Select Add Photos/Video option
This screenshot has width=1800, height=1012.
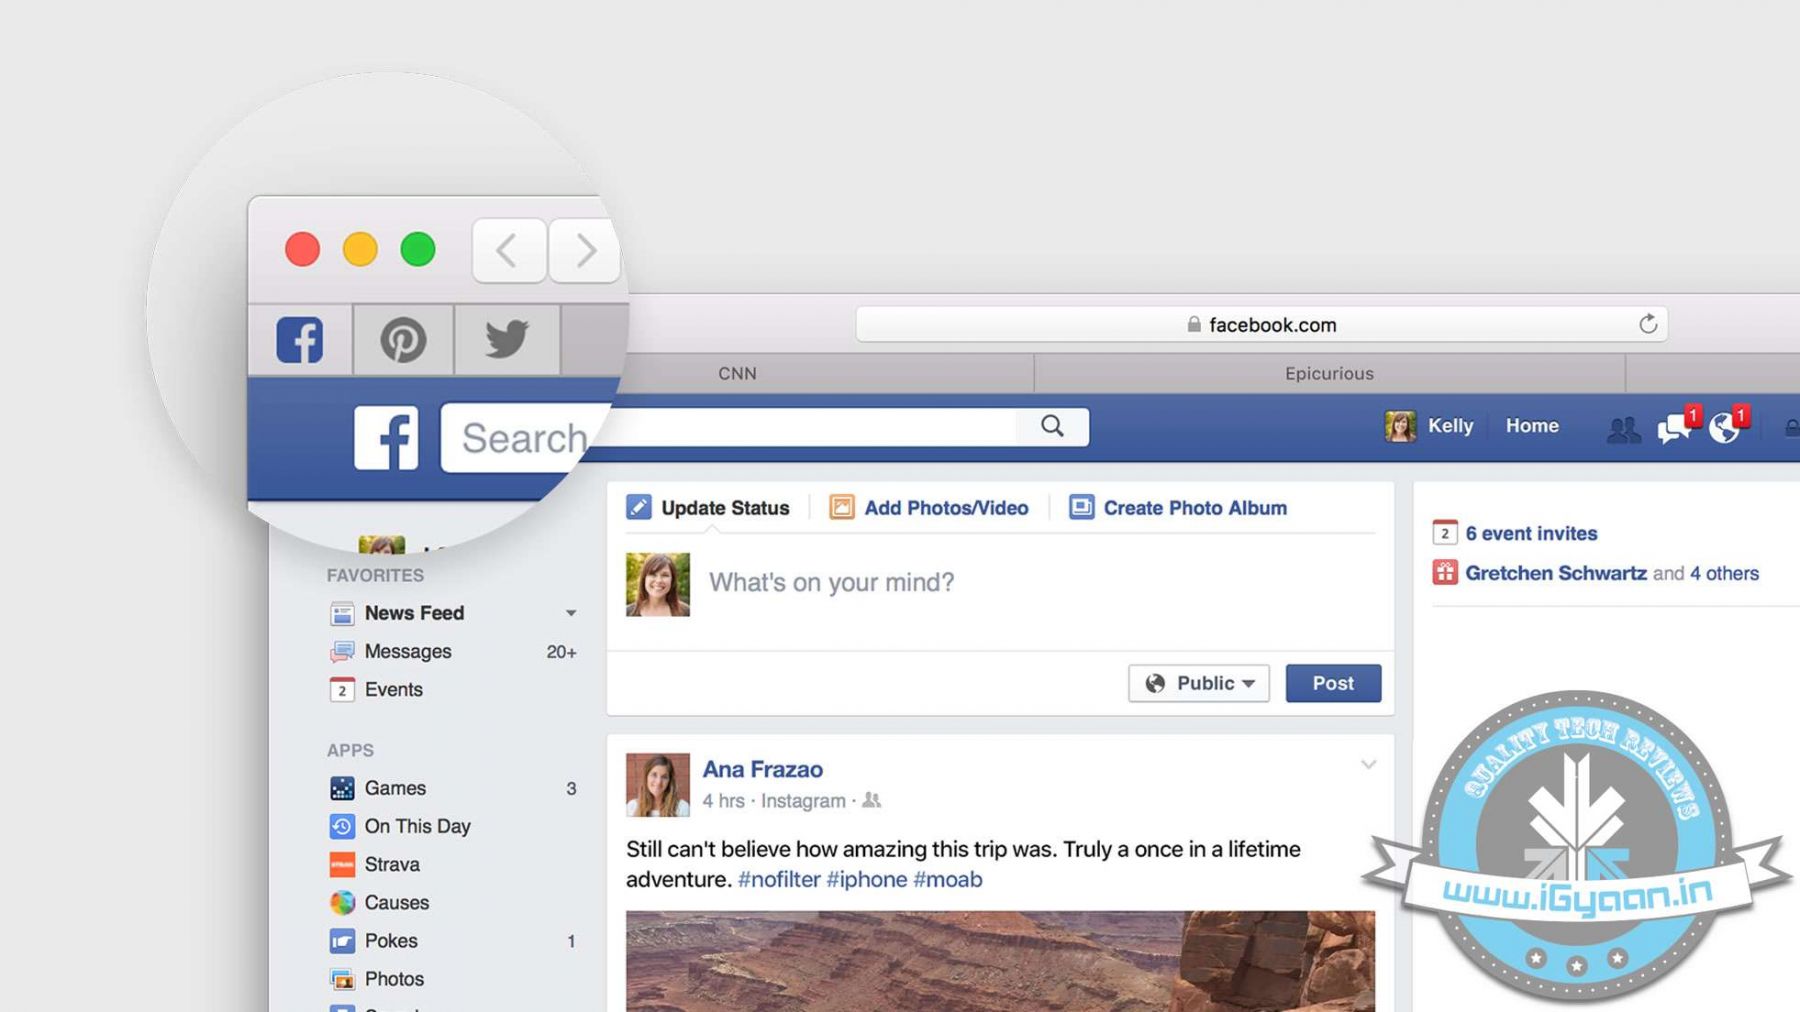[929, 508]
